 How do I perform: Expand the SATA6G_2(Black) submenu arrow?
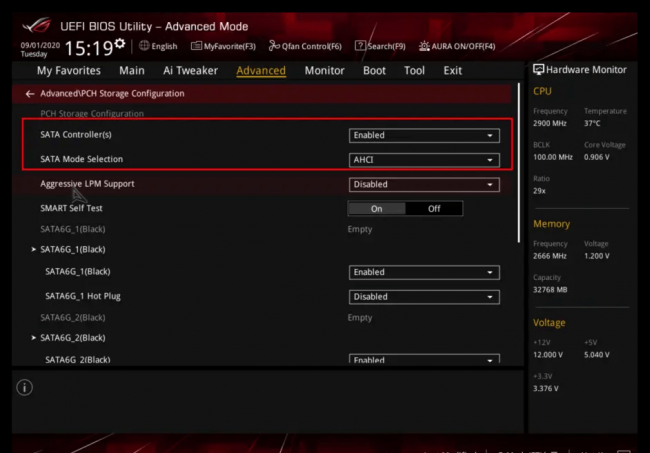pos(34,338)
